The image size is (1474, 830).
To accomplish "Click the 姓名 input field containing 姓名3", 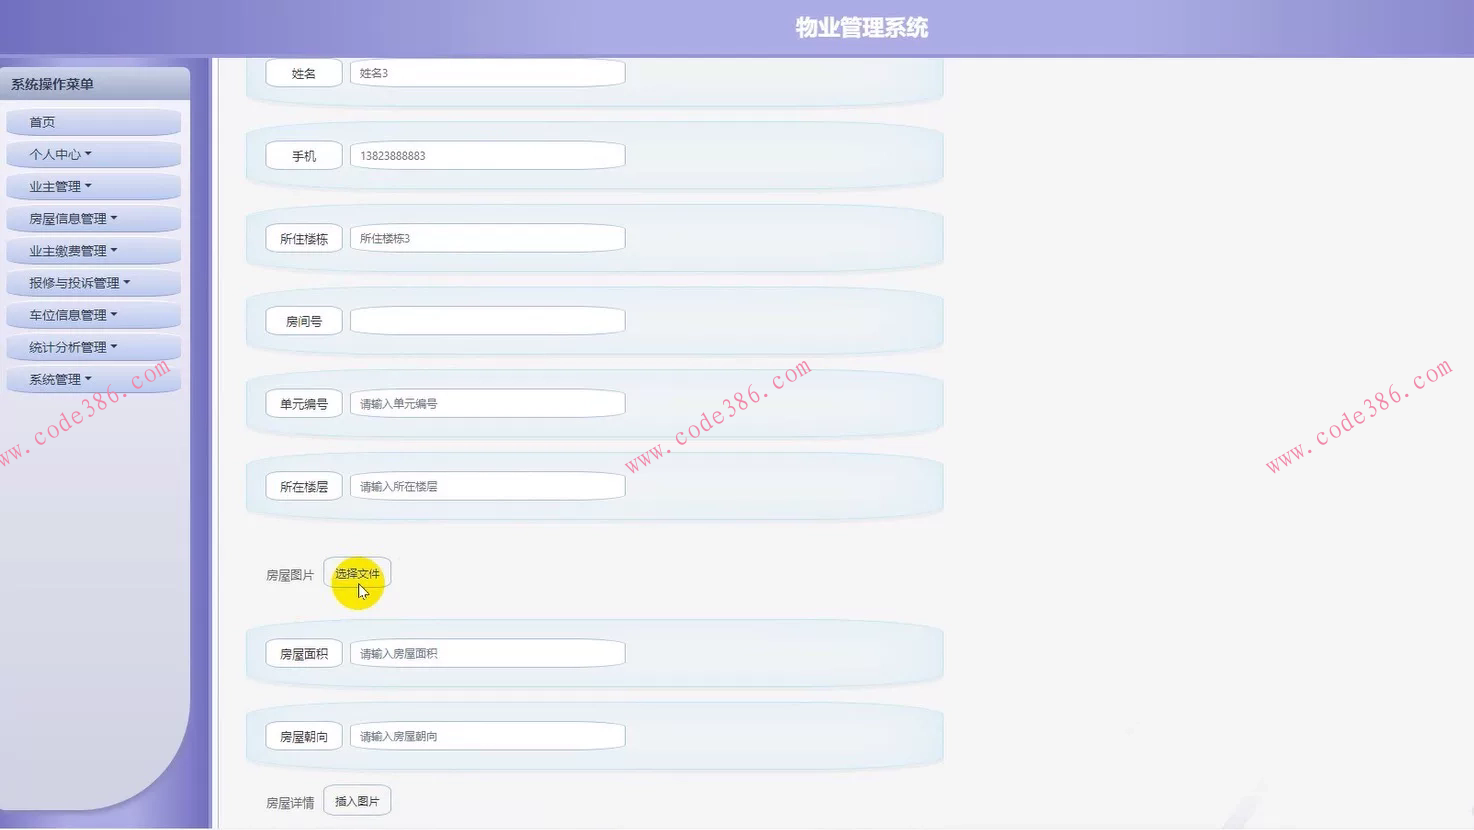I will (x=486, y=72).
